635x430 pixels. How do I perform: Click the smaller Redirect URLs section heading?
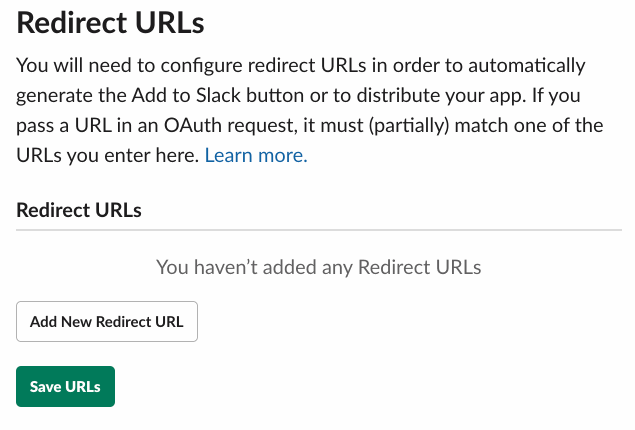pos(79,210)
